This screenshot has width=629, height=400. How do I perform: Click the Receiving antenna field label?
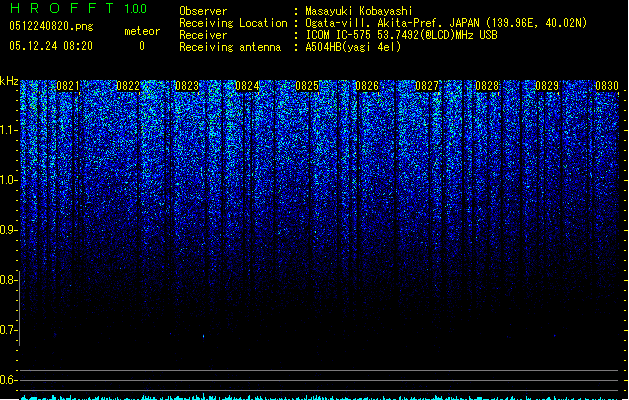click(x=230, y=47)
